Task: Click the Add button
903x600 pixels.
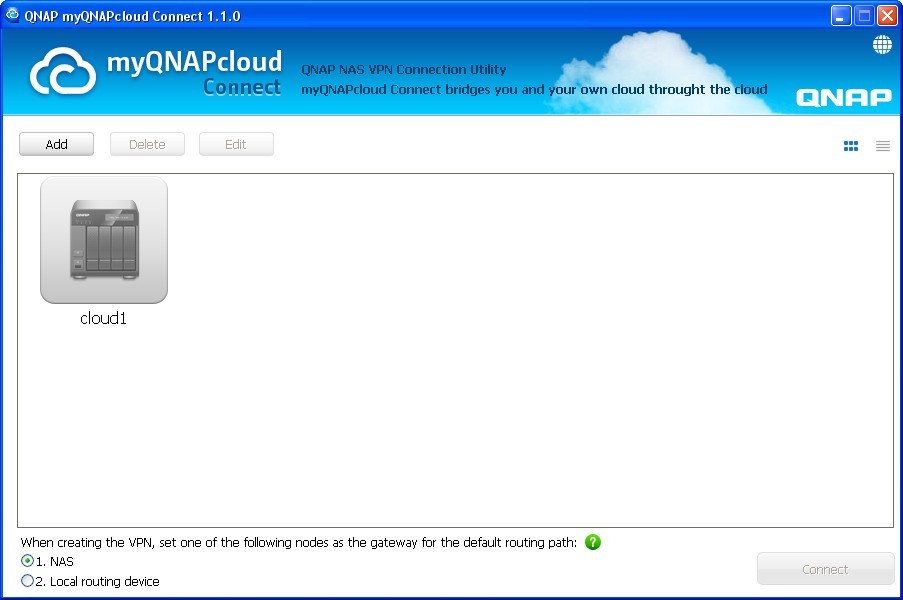Action: point(56,144)
